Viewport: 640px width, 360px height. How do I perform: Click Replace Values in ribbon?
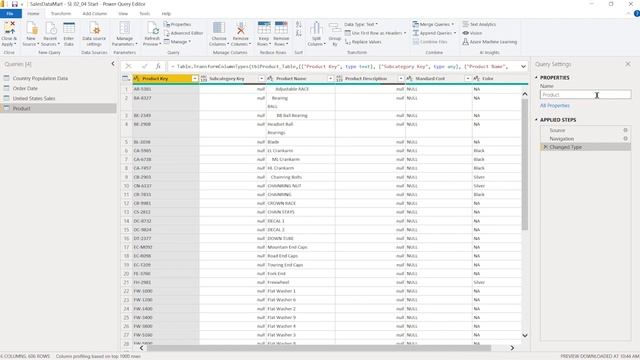(363, 42)
